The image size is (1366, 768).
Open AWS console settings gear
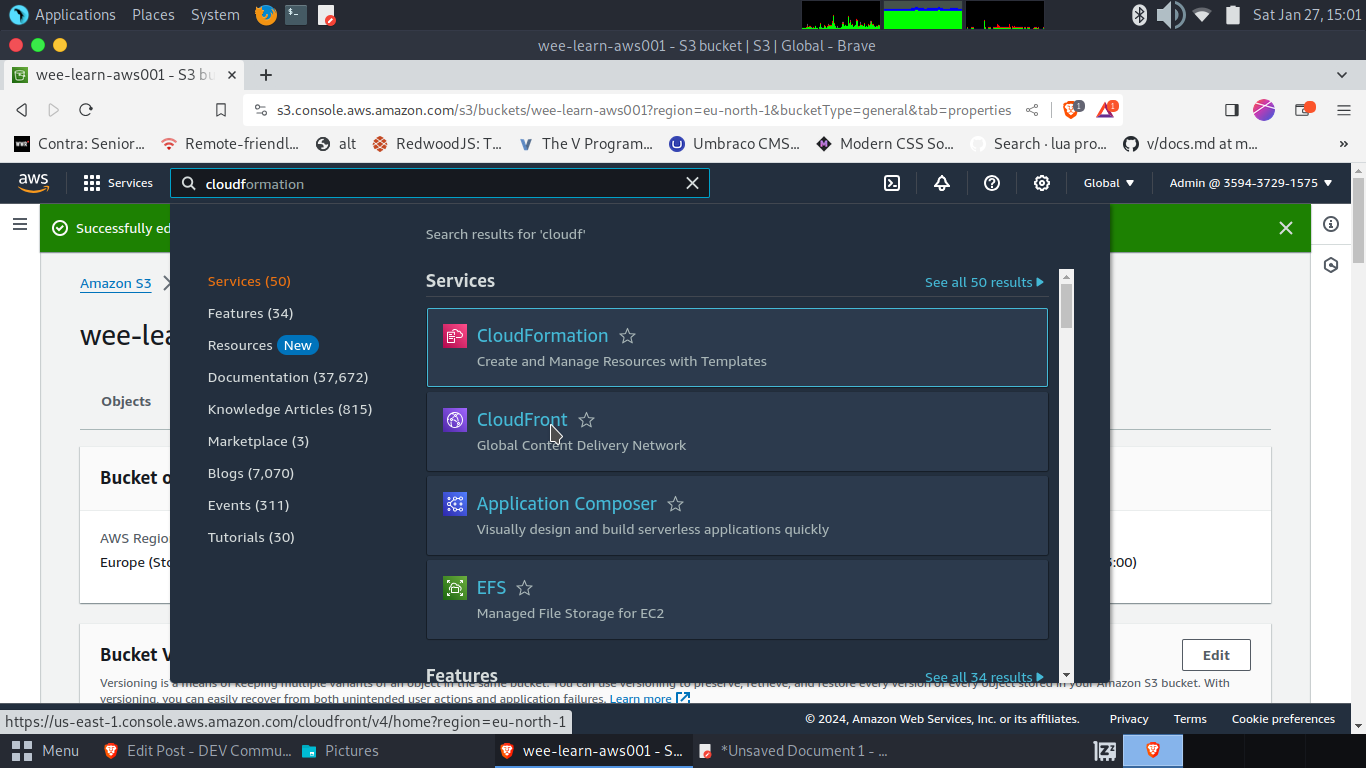(1042, 183)
